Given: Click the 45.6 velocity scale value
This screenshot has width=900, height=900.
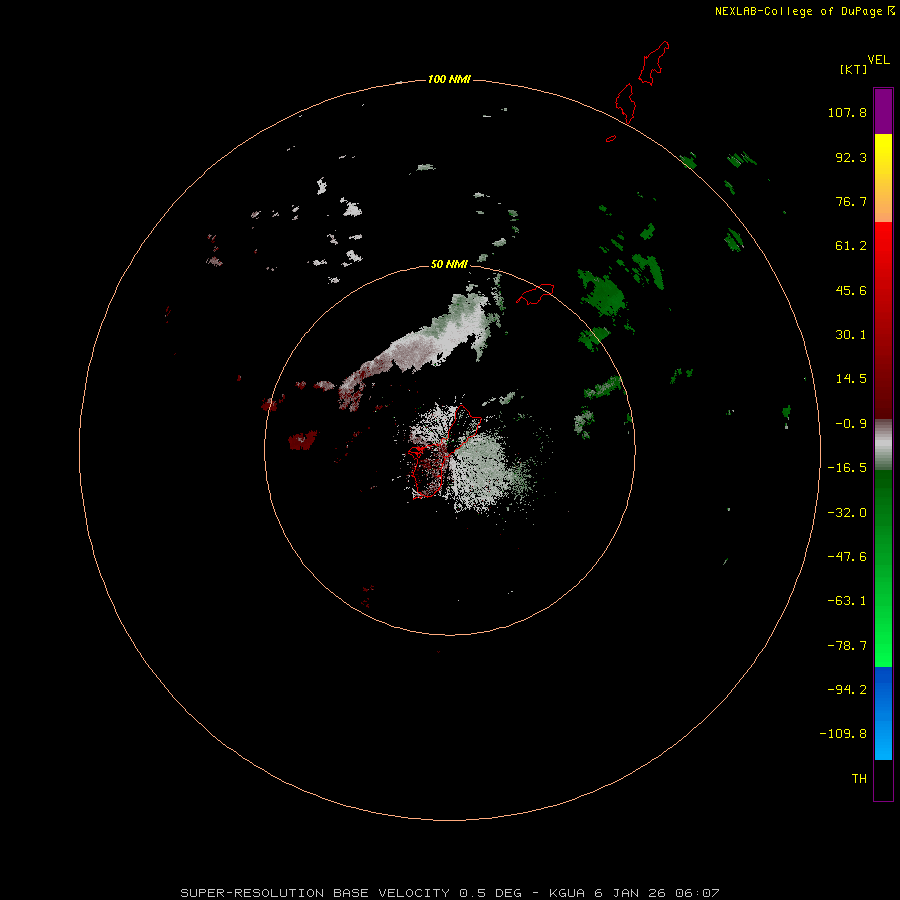Looking at the screenshot, I should (x=851, y=290).
